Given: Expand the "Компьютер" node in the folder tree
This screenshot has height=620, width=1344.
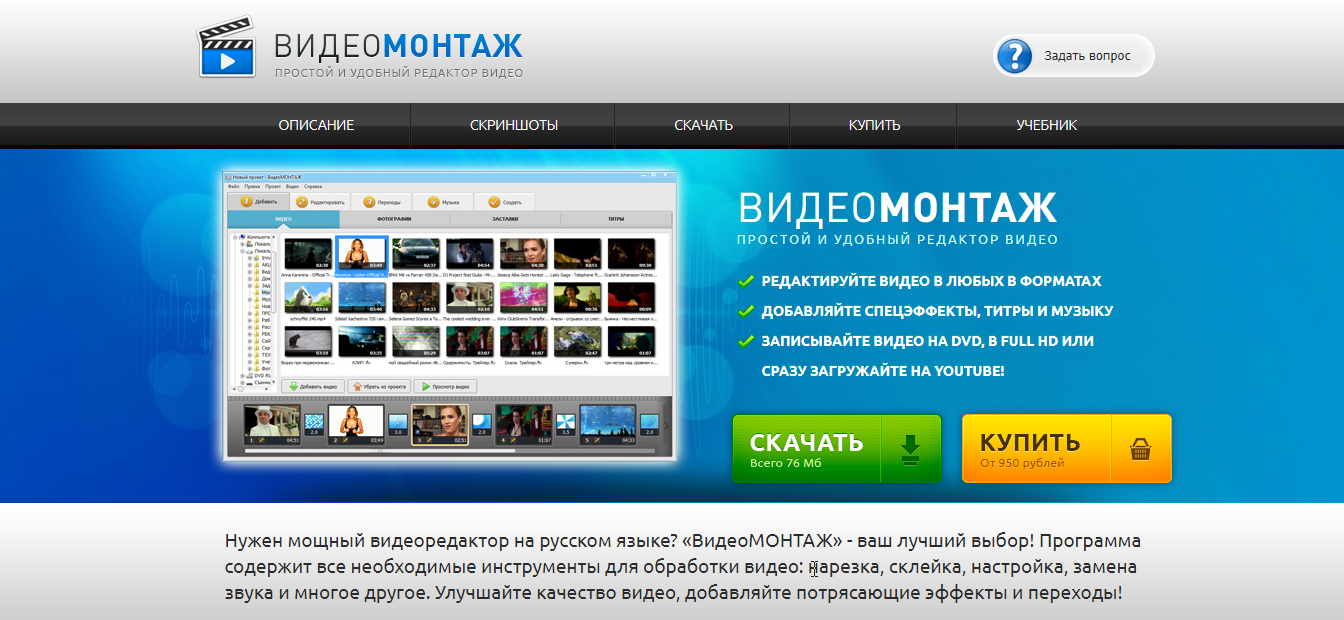Looking at the screenshot, I should pos(234,235).
